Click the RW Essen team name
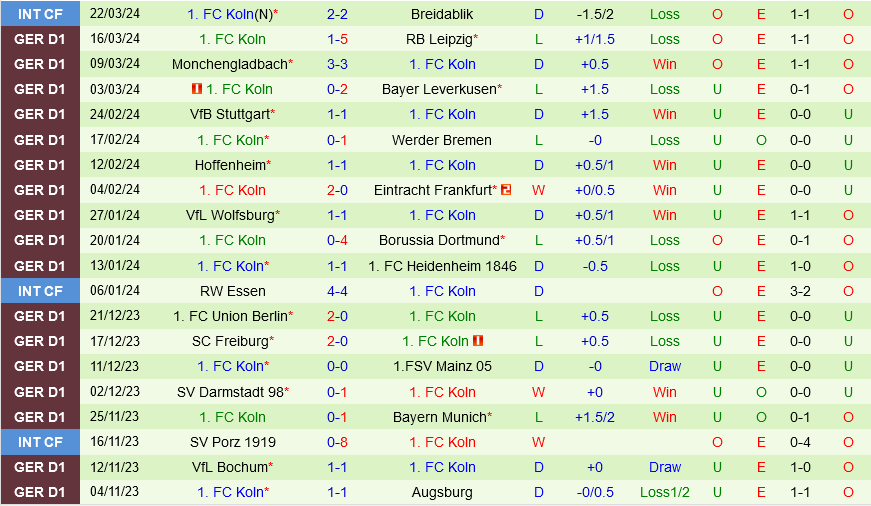Image resolution: width=871 pixels, height=506 pixels. pyautogui.click(x=232, y=291)
